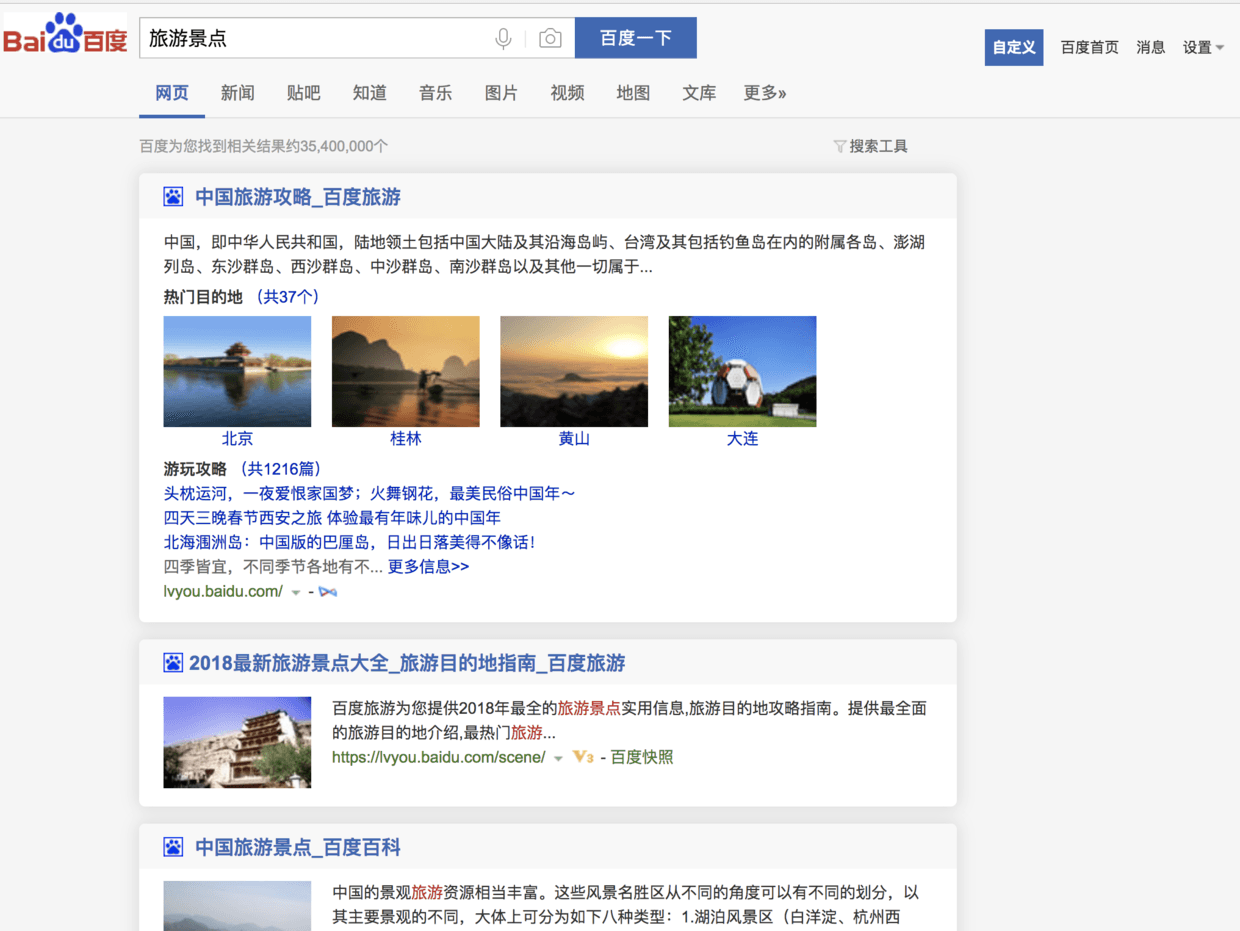Click the filter icon next to 搜索工具
The height and width of the screenshot is (931, 1240).
pyautogui.click(x=840, y=147)
